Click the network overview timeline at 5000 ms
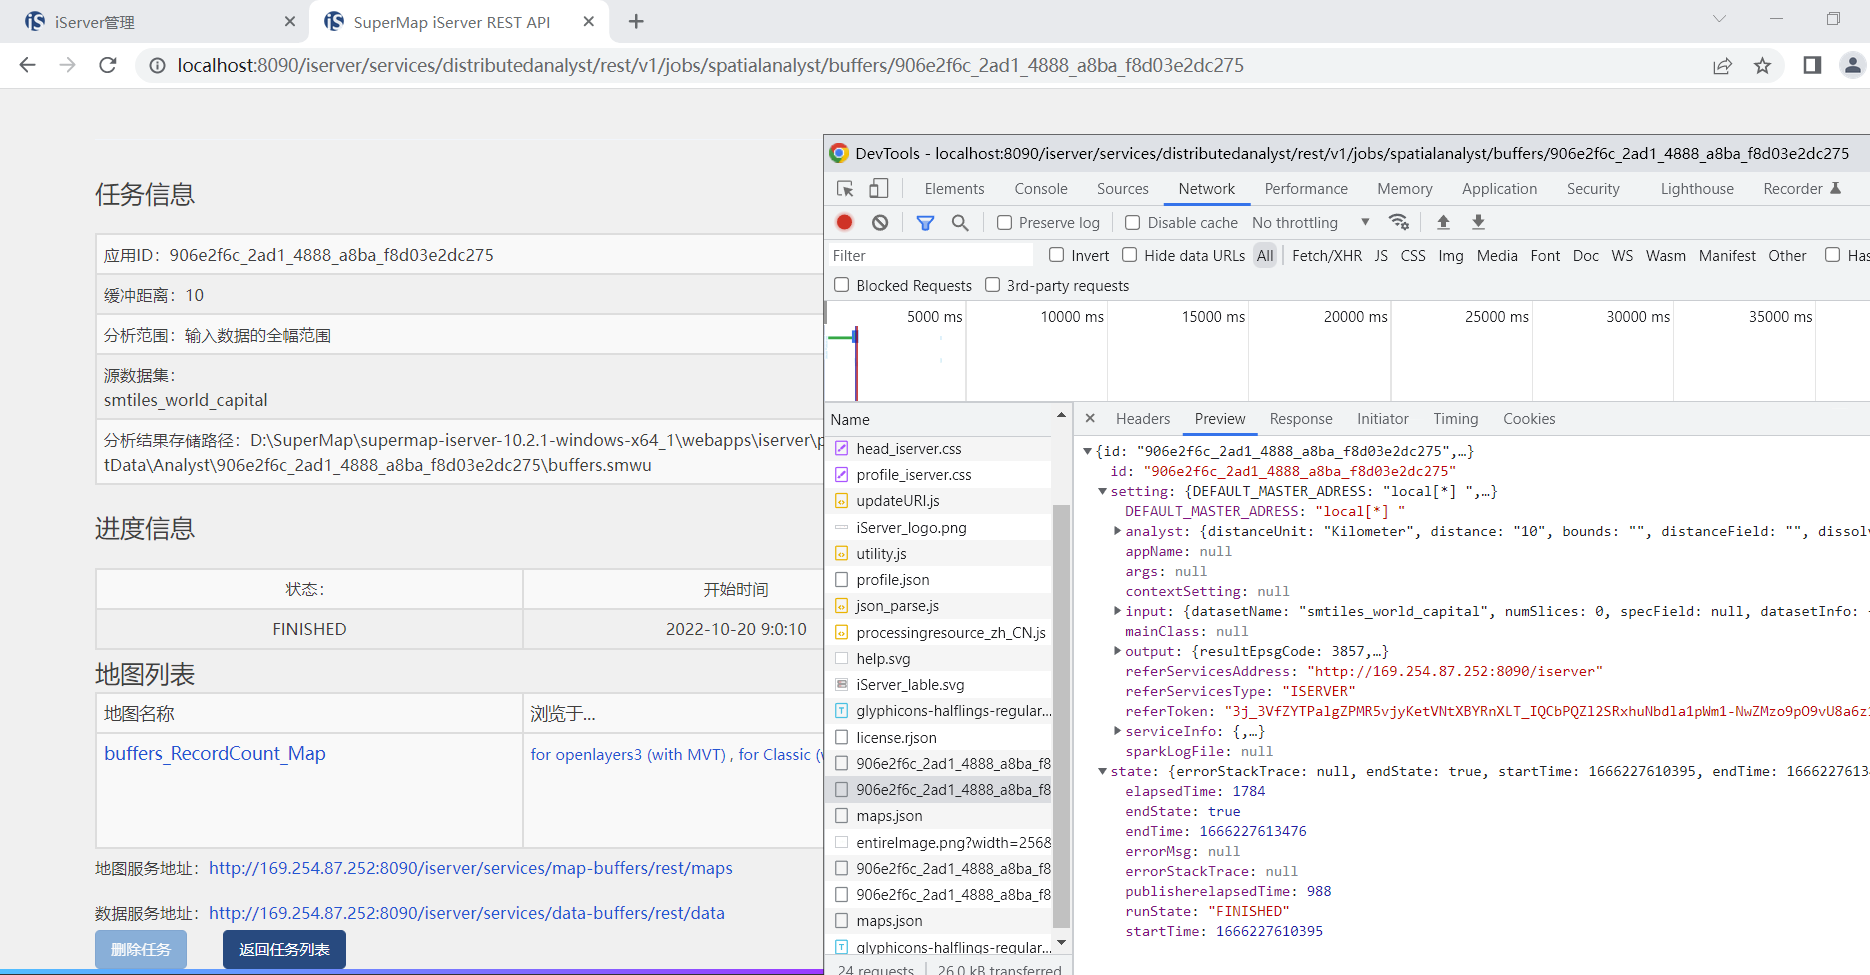 [934, 317]
